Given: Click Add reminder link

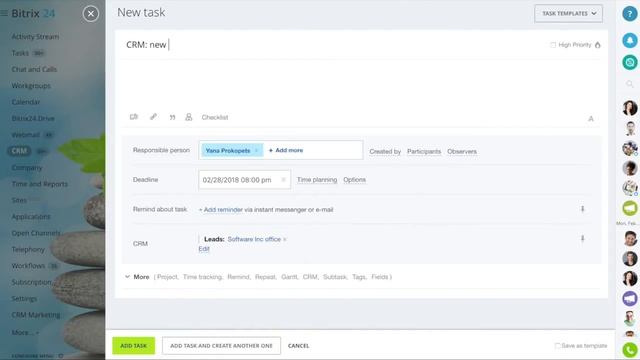Looking at the screenshot, I should pyautogui.click(x=223, y=209).
